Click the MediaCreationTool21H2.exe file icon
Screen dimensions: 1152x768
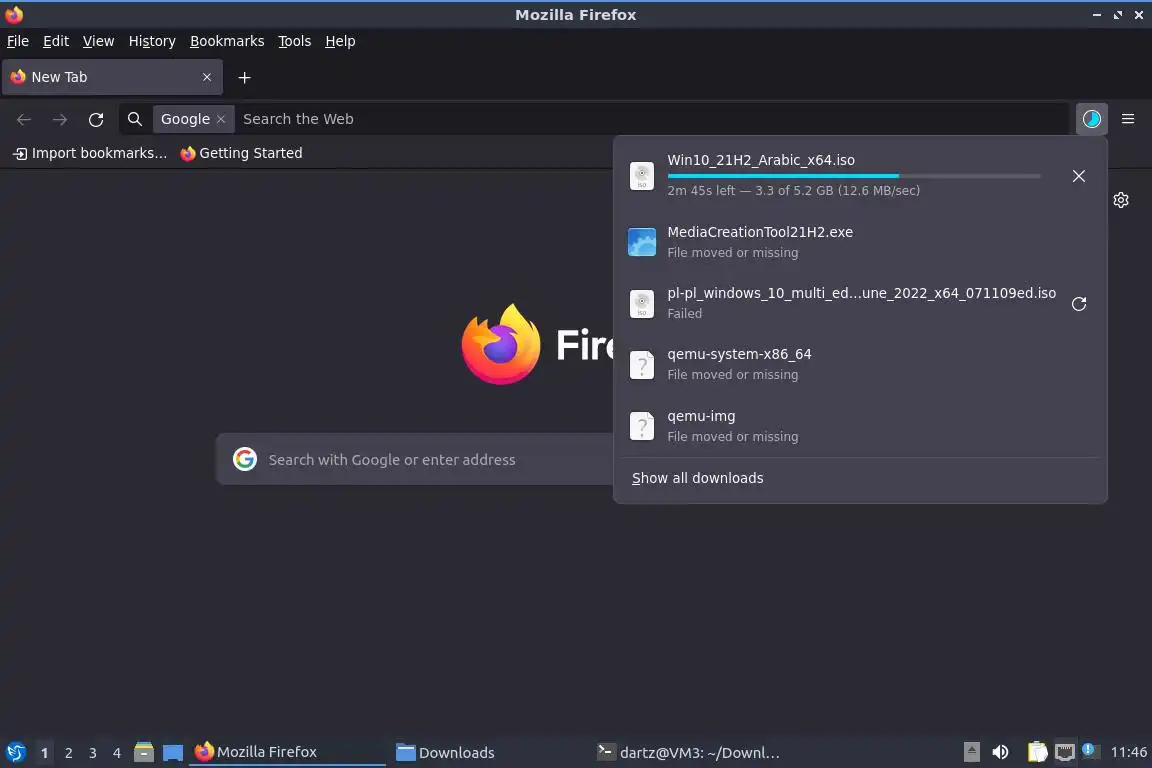pos(641,242)
